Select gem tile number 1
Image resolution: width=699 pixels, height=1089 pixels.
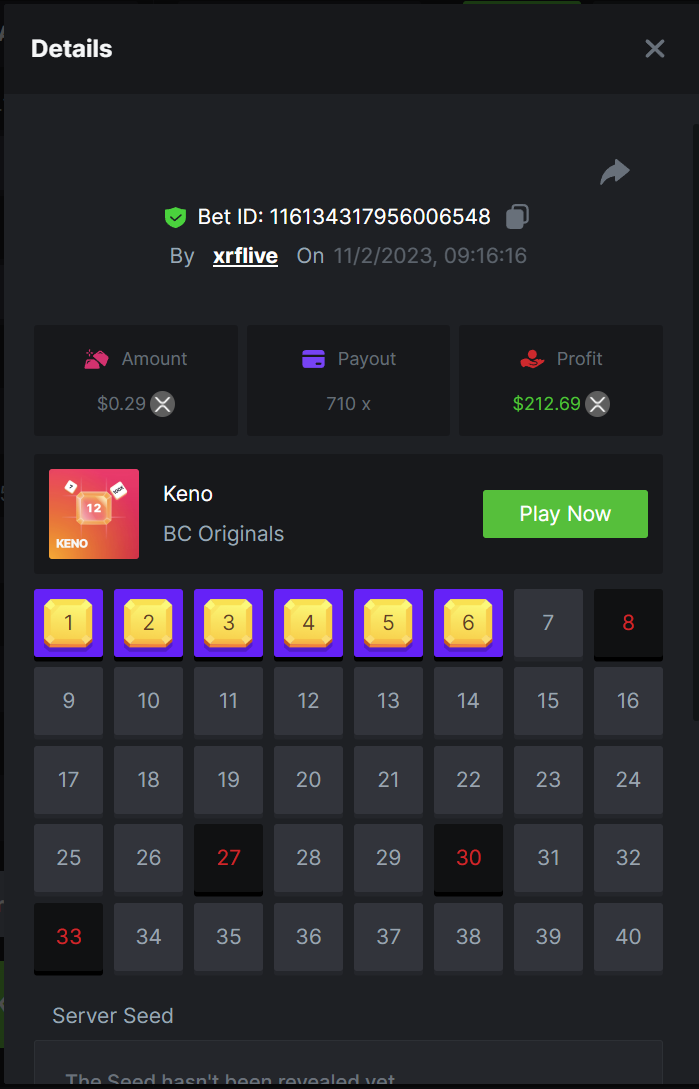click(68, 623)
